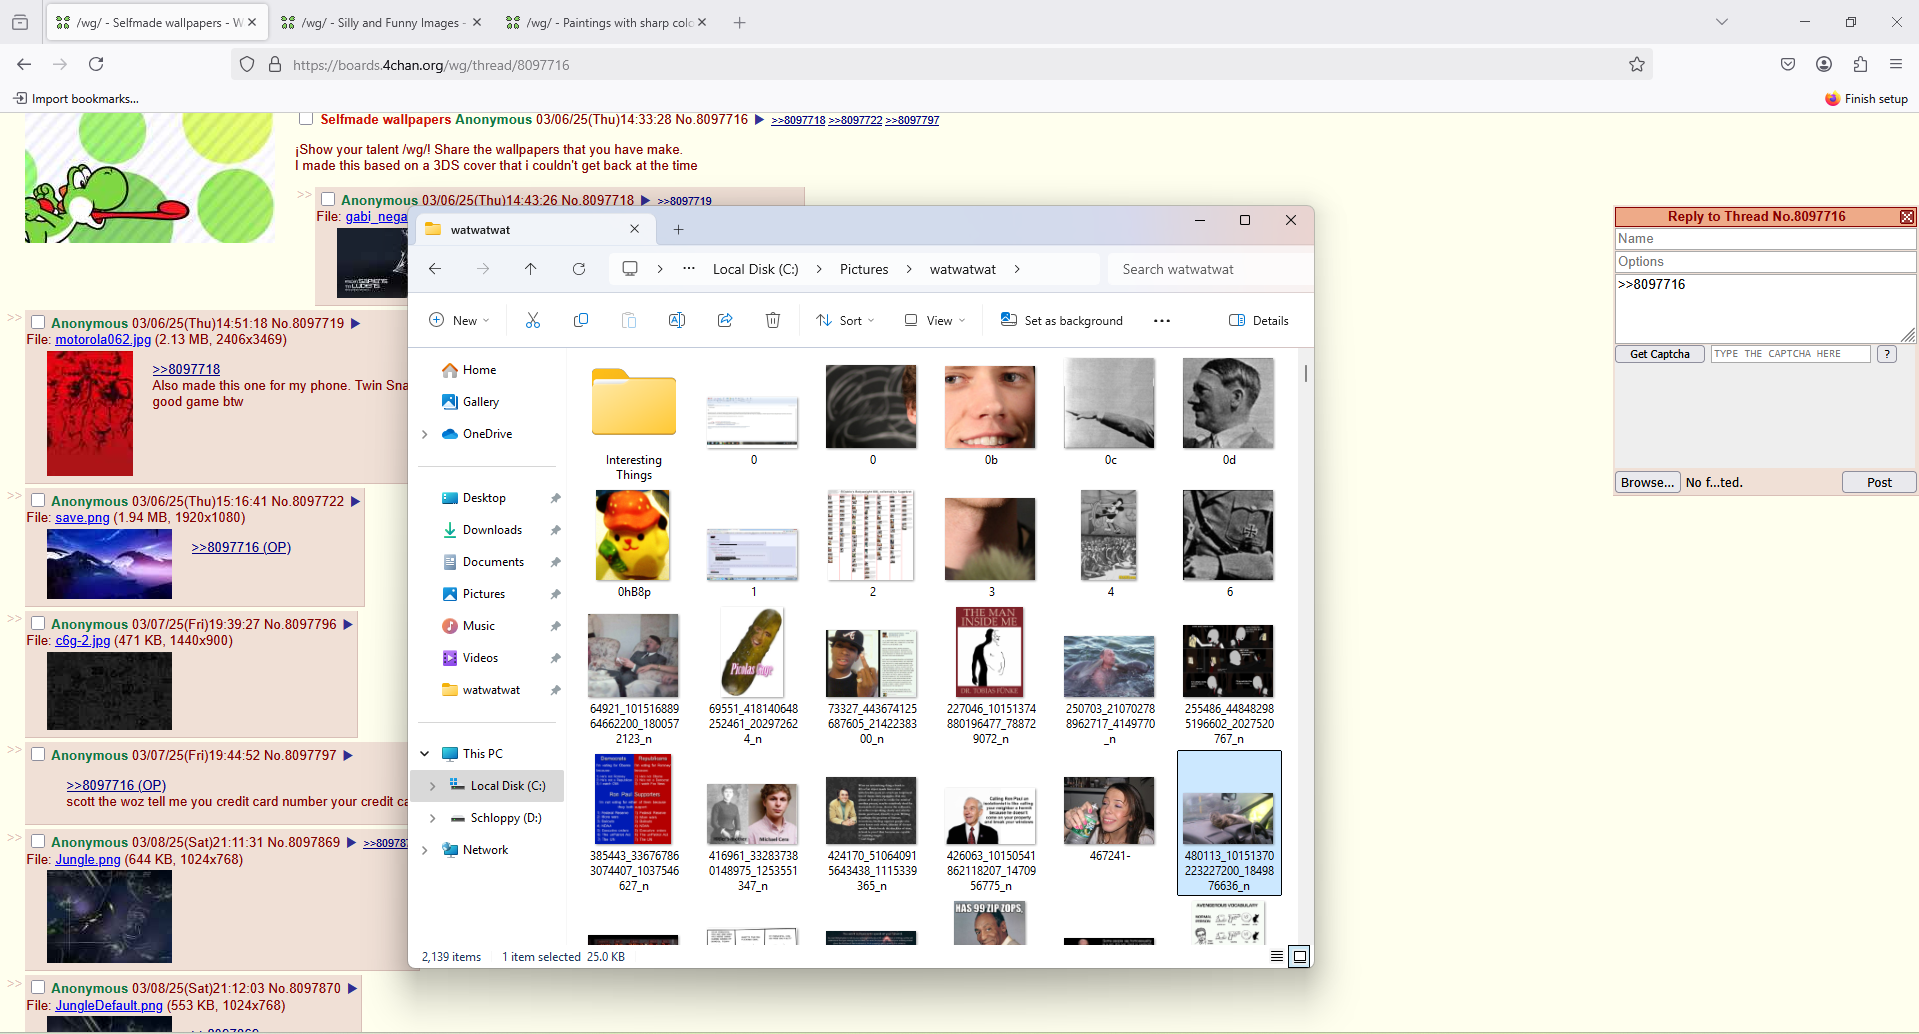Open the Sort dropdown in Explorer
This screenshot has height=1034, width=1919.
[845, 320]
